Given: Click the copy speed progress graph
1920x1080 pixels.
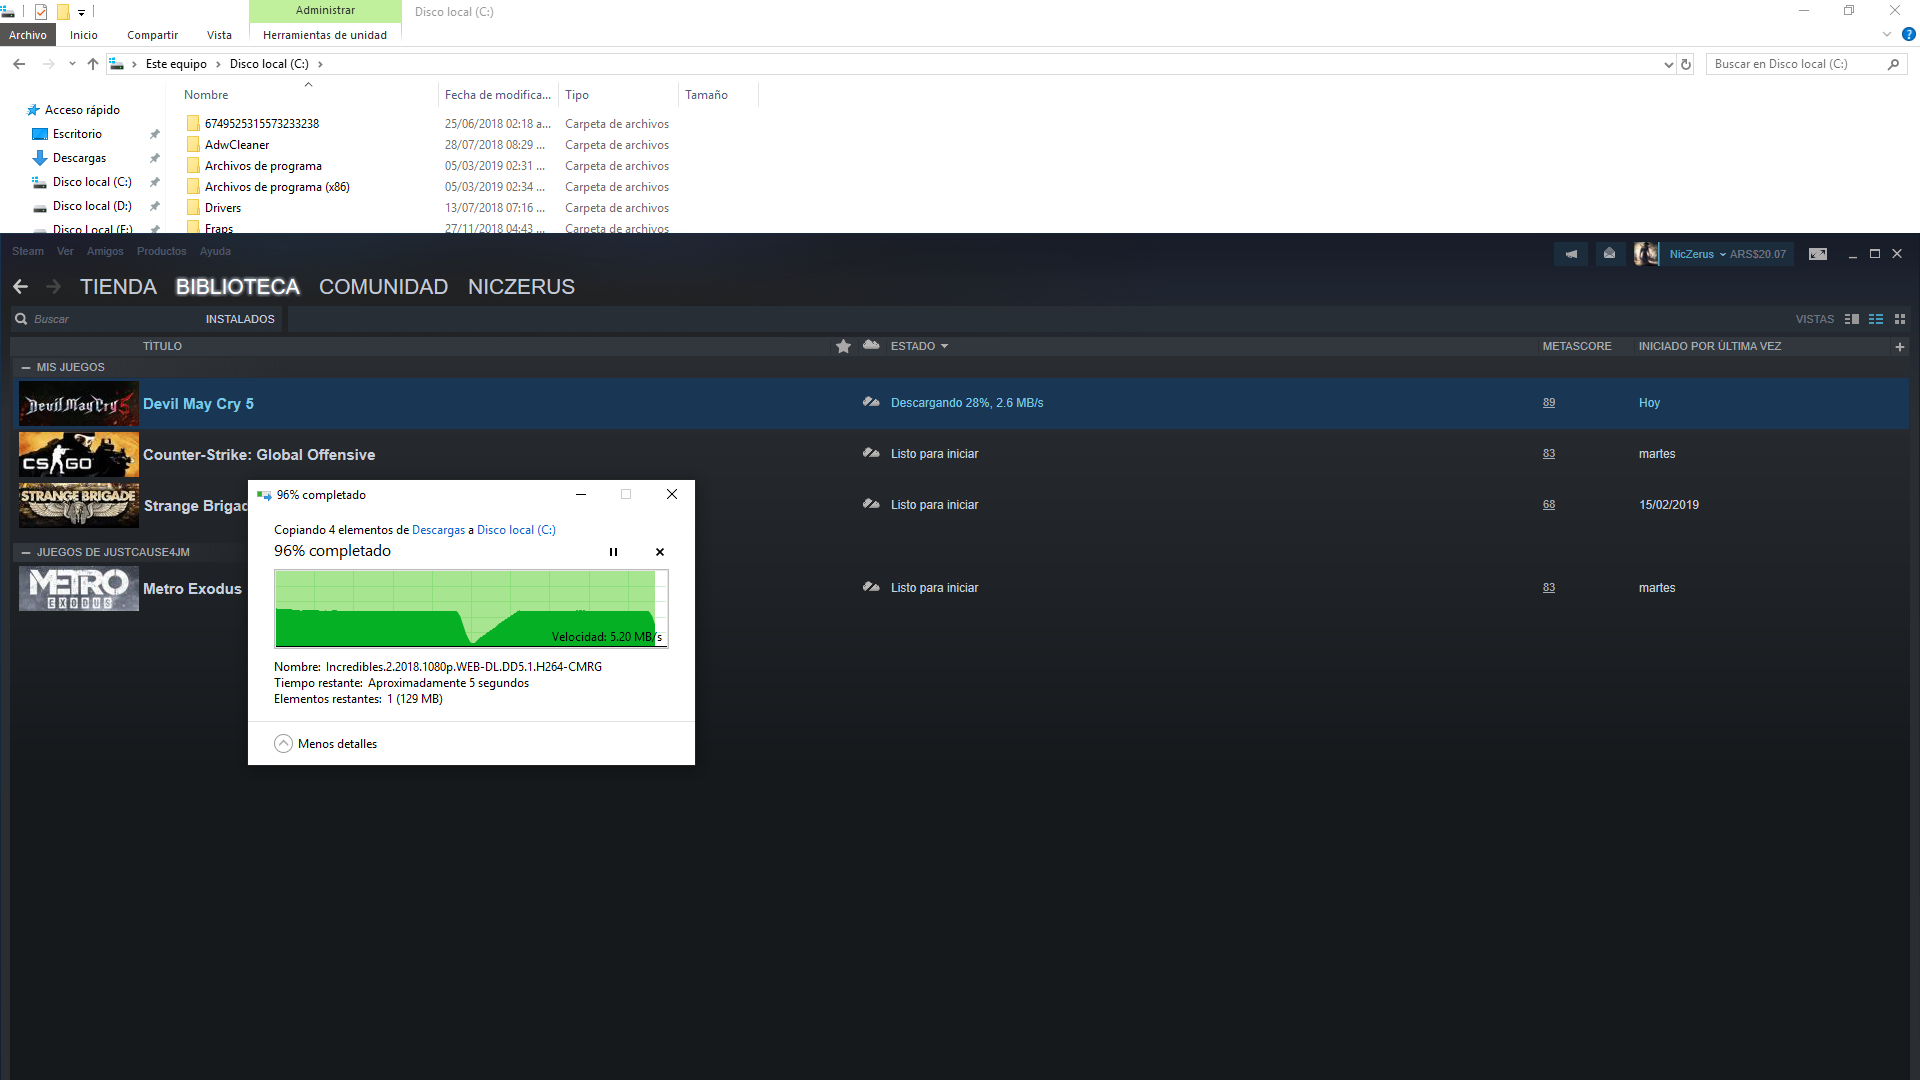Looking at the screenshot, I should coord(471,609).
